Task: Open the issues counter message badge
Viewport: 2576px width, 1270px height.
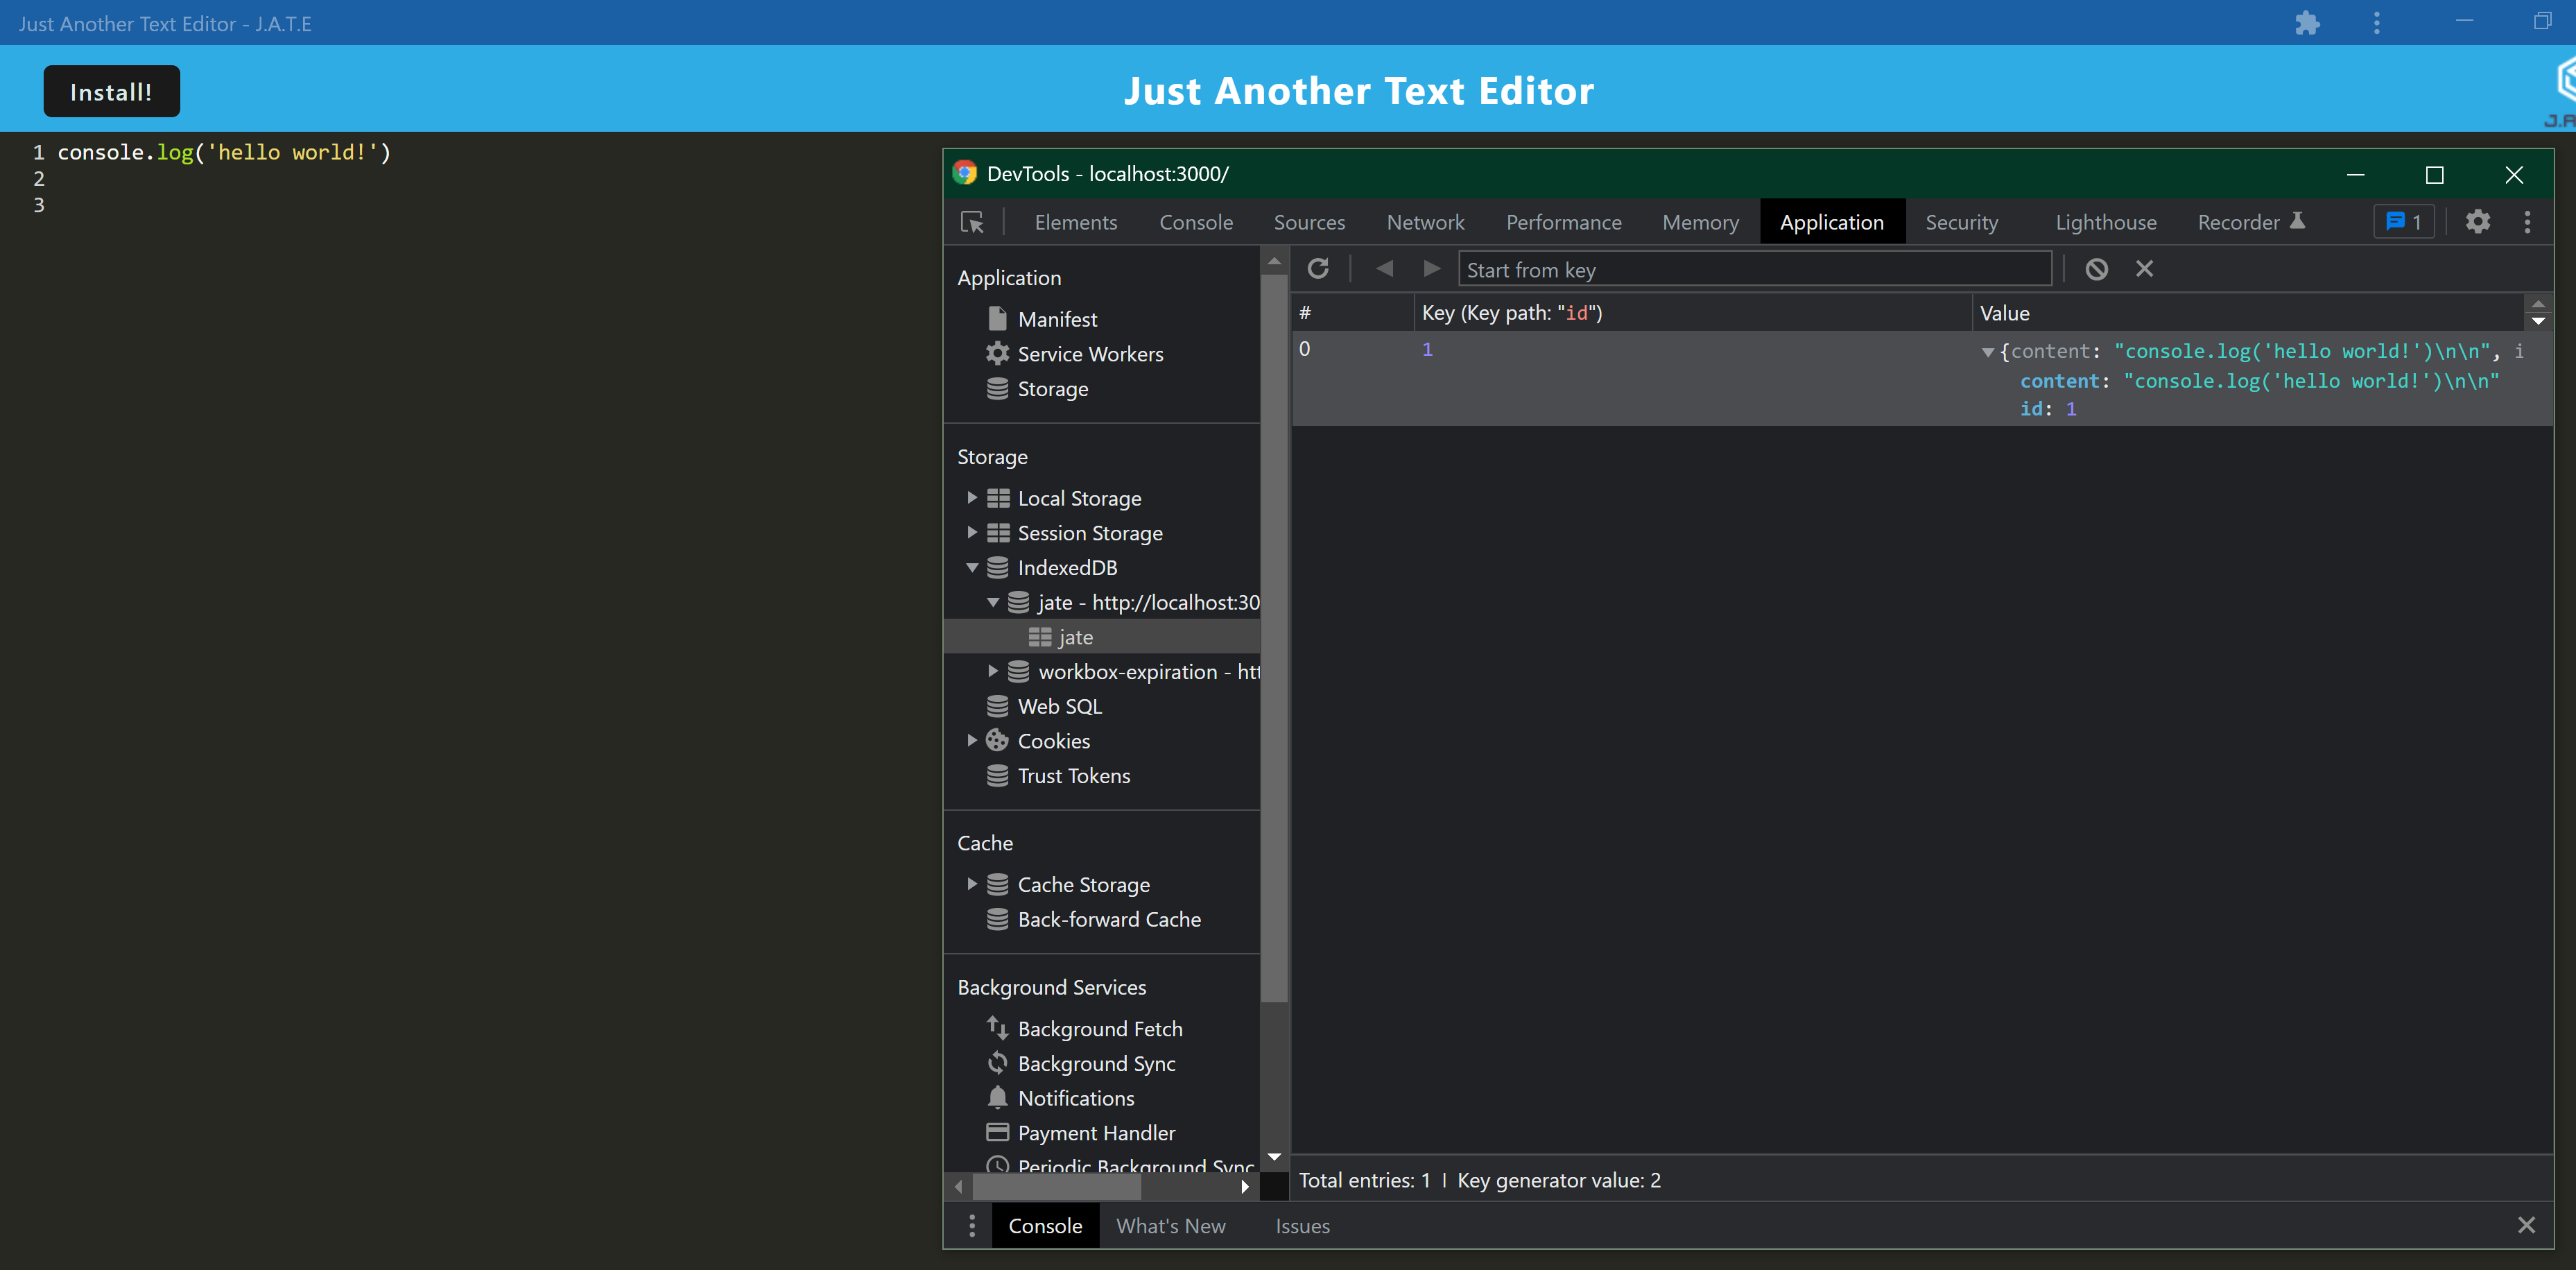Action: 2403,222
